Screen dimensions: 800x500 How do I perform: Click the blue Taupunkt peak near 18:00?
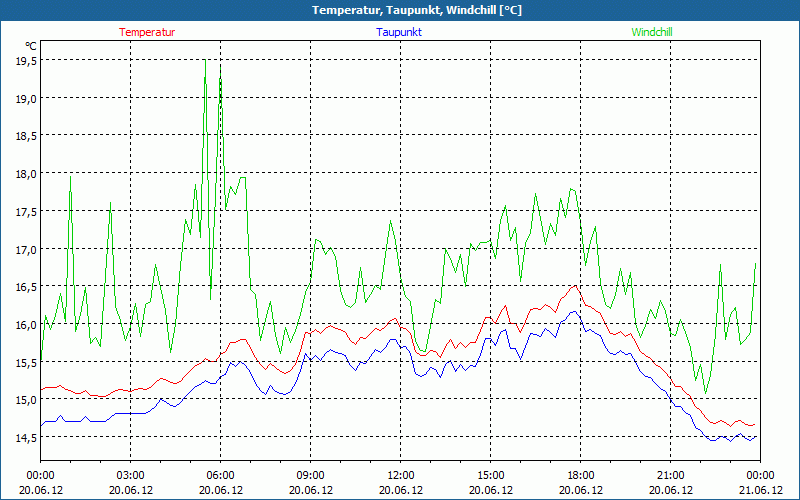point(575,311)
